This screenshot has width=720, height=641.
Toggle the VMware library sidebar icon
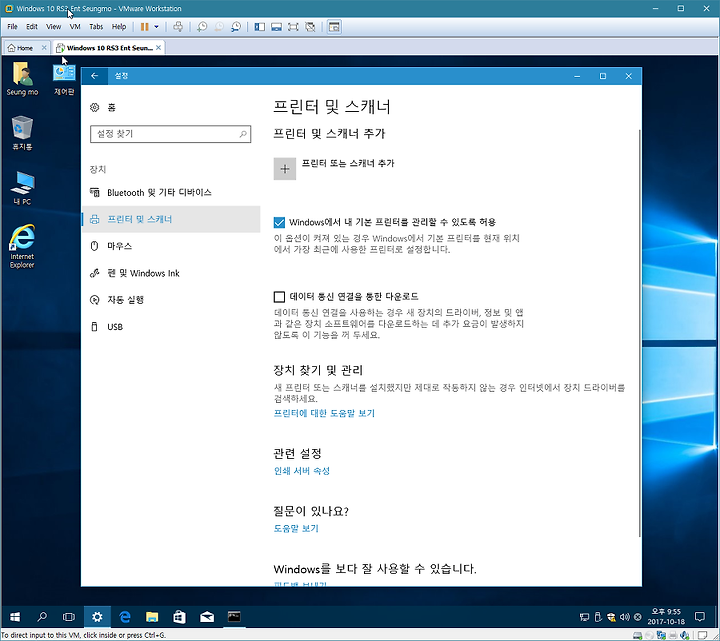[260, 27]
